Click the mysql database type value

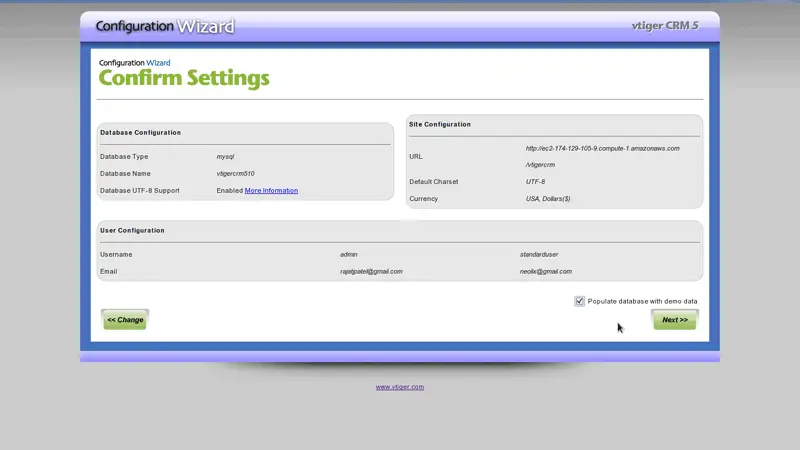click(225, 157)
